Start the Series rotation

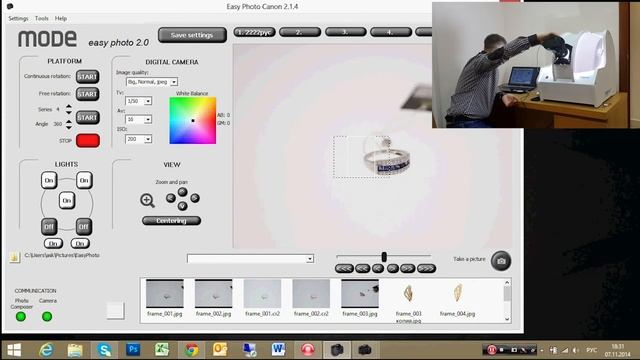tap(87, 118)
